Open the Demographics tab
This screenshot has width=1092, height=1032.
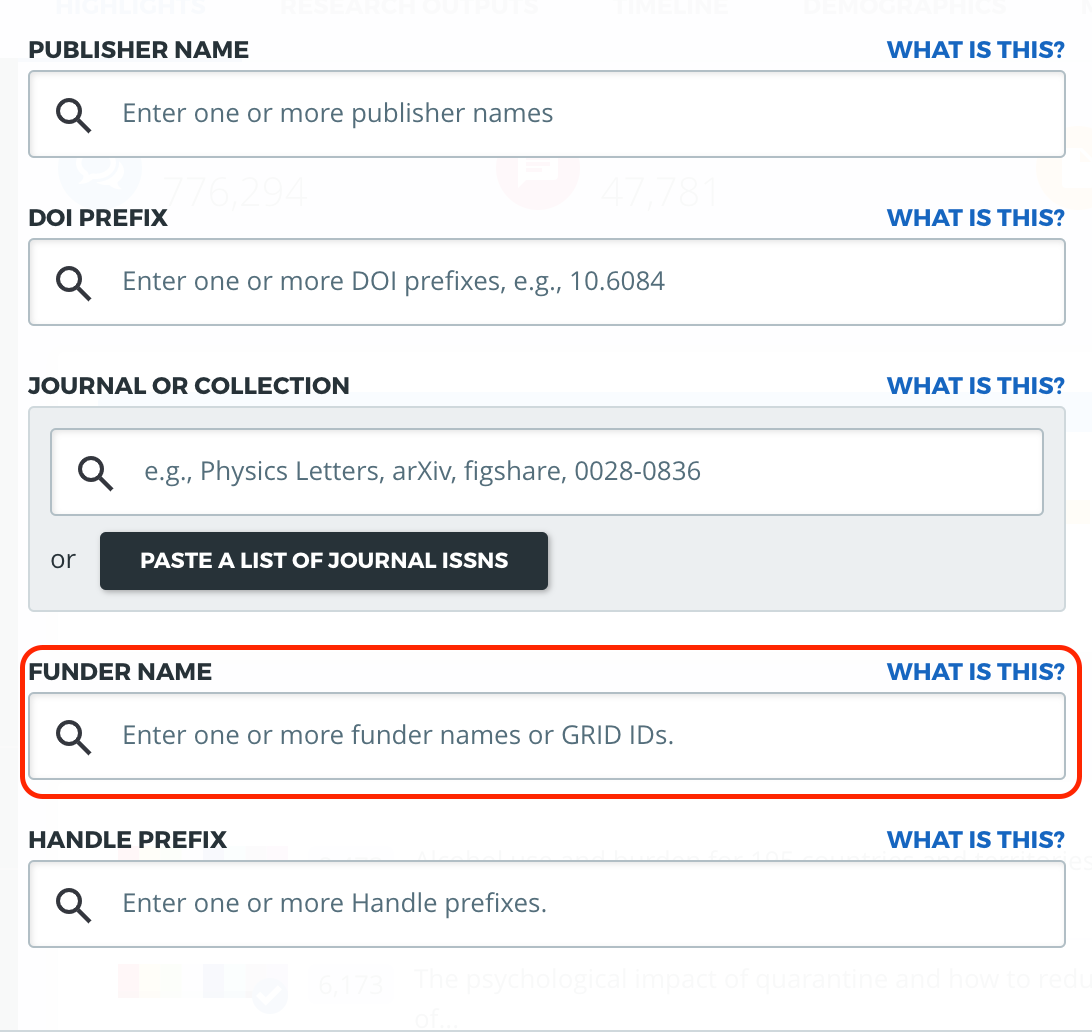(x=905, y=7)
